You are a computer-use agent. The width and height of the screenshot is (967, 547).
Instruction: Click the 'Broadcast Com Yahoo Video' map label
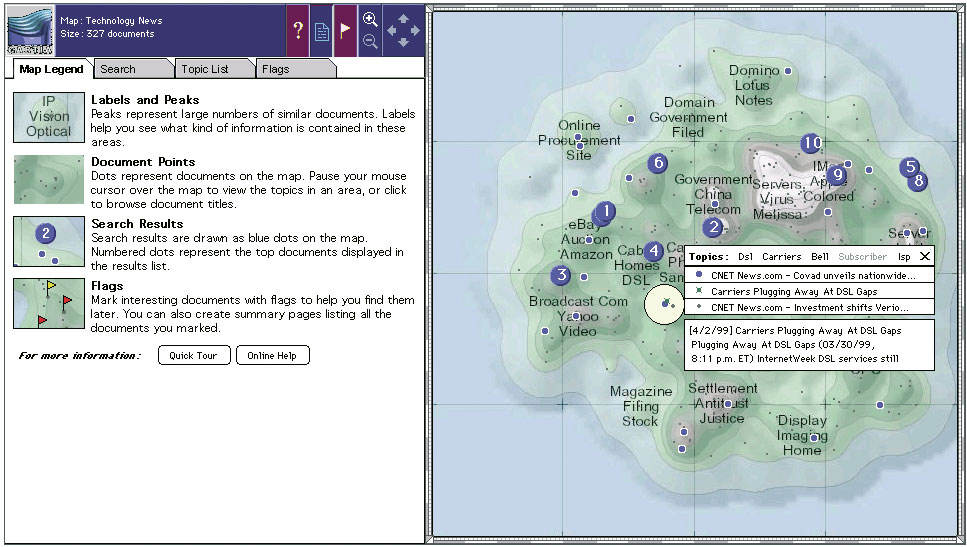(578, 316)
